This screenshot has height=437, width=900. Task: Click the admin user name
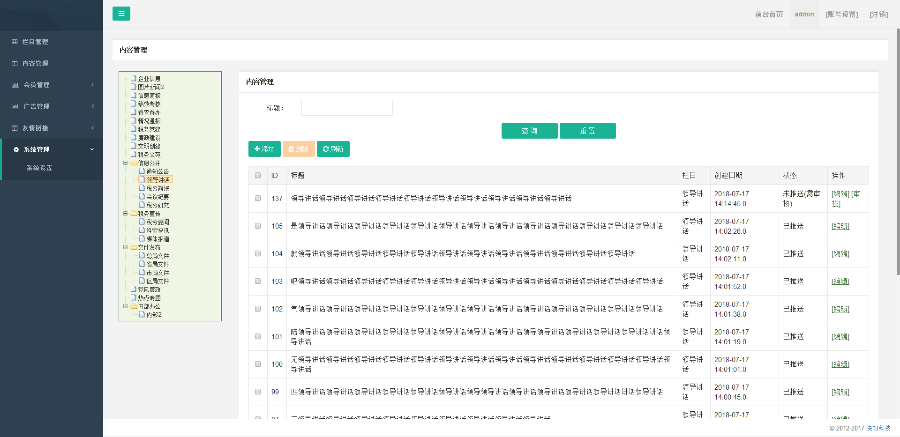click(804, 14)
